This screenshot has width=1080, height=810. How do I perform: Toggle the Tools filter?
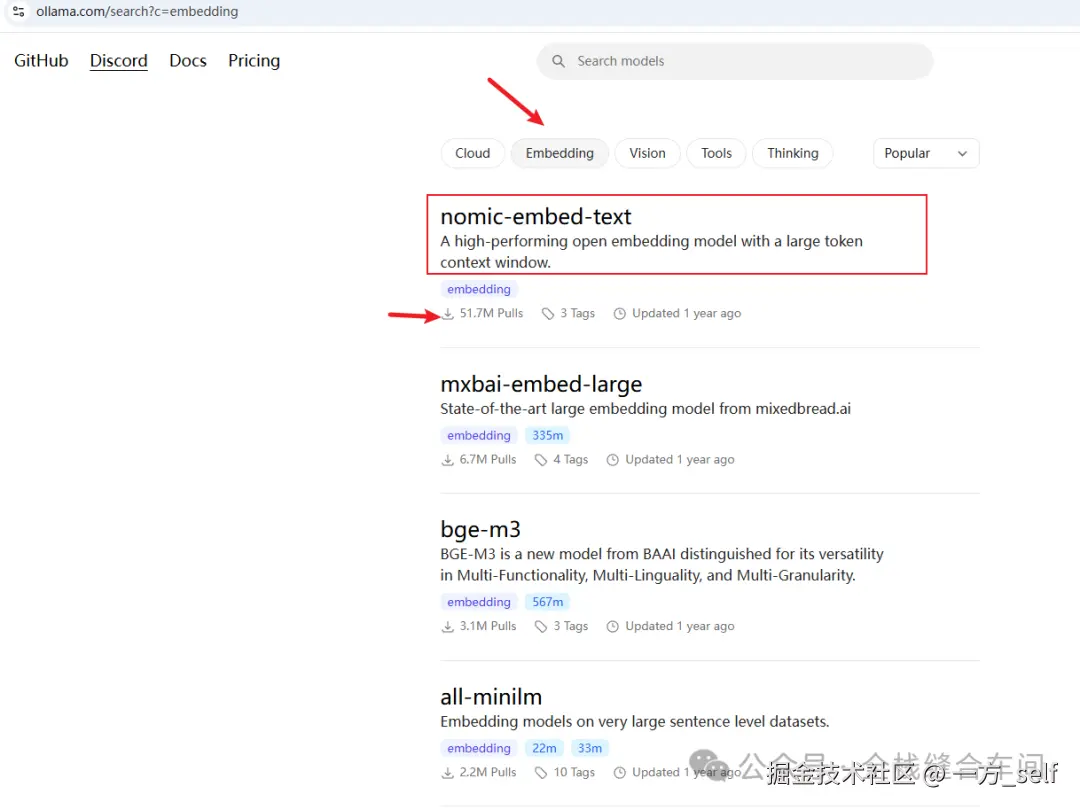pos(716,153)
